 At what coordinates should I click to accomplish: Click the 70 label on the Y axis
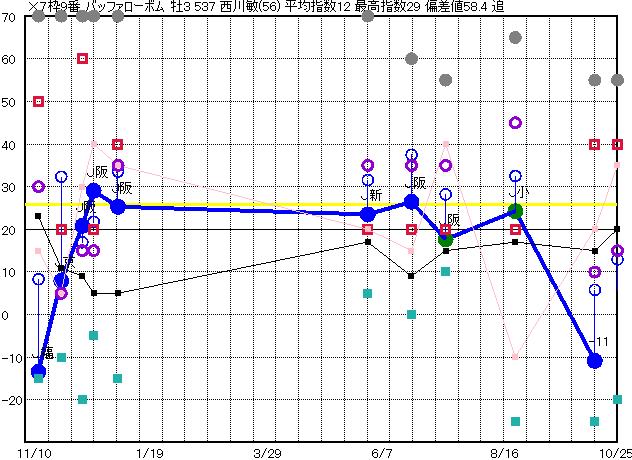click(x=9, y=17)
